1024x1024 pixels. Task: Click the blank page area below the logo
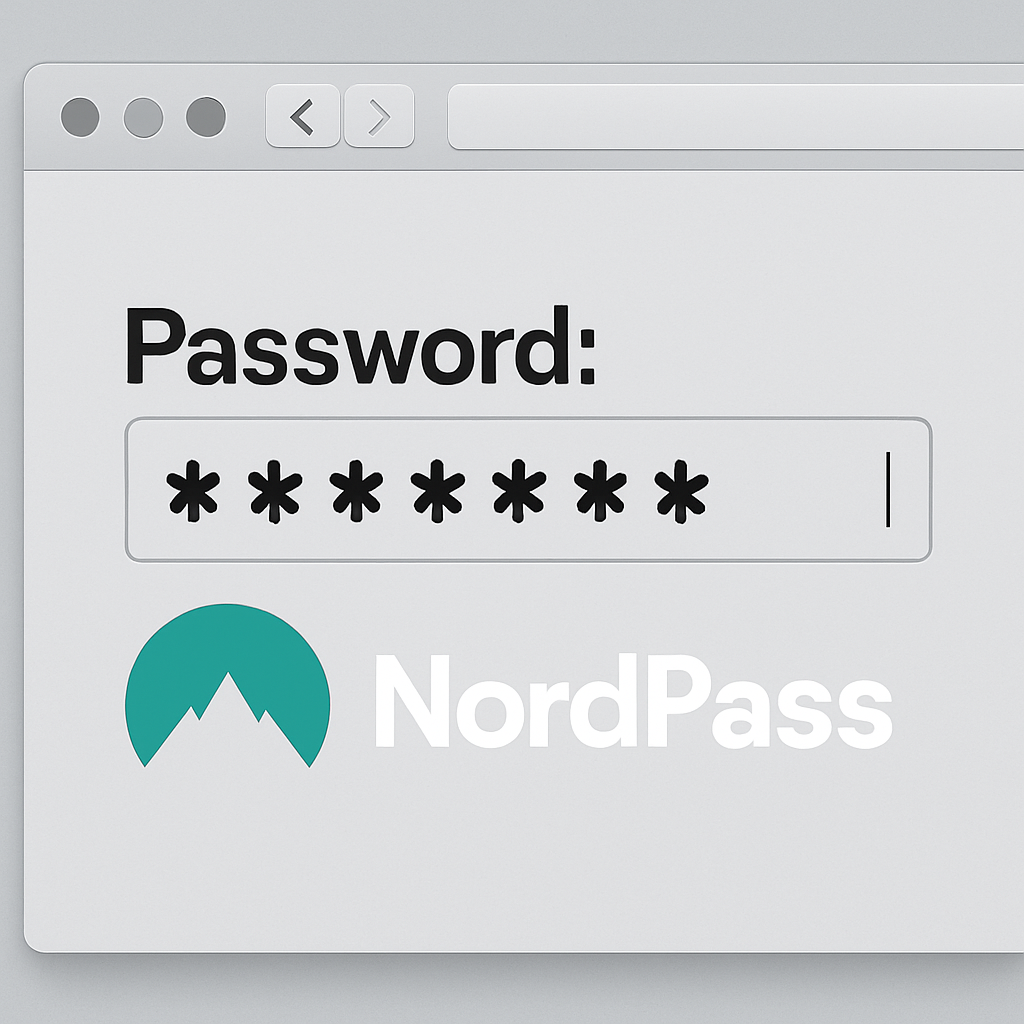[522, 862]
